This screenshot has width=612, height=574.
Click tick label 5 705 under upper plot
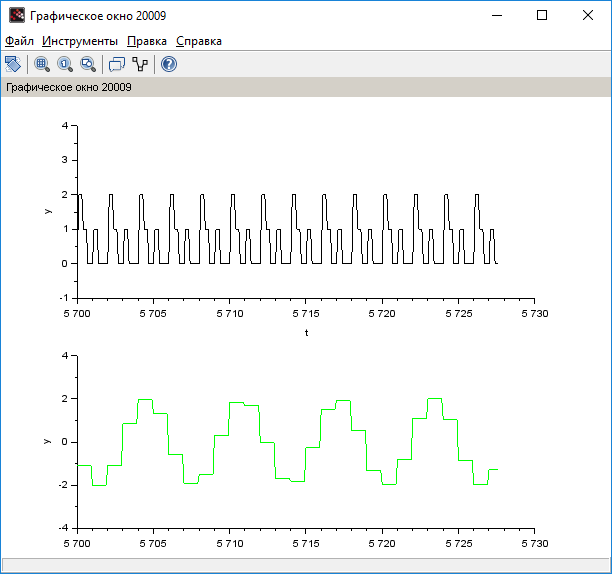(x=153, y=314)
